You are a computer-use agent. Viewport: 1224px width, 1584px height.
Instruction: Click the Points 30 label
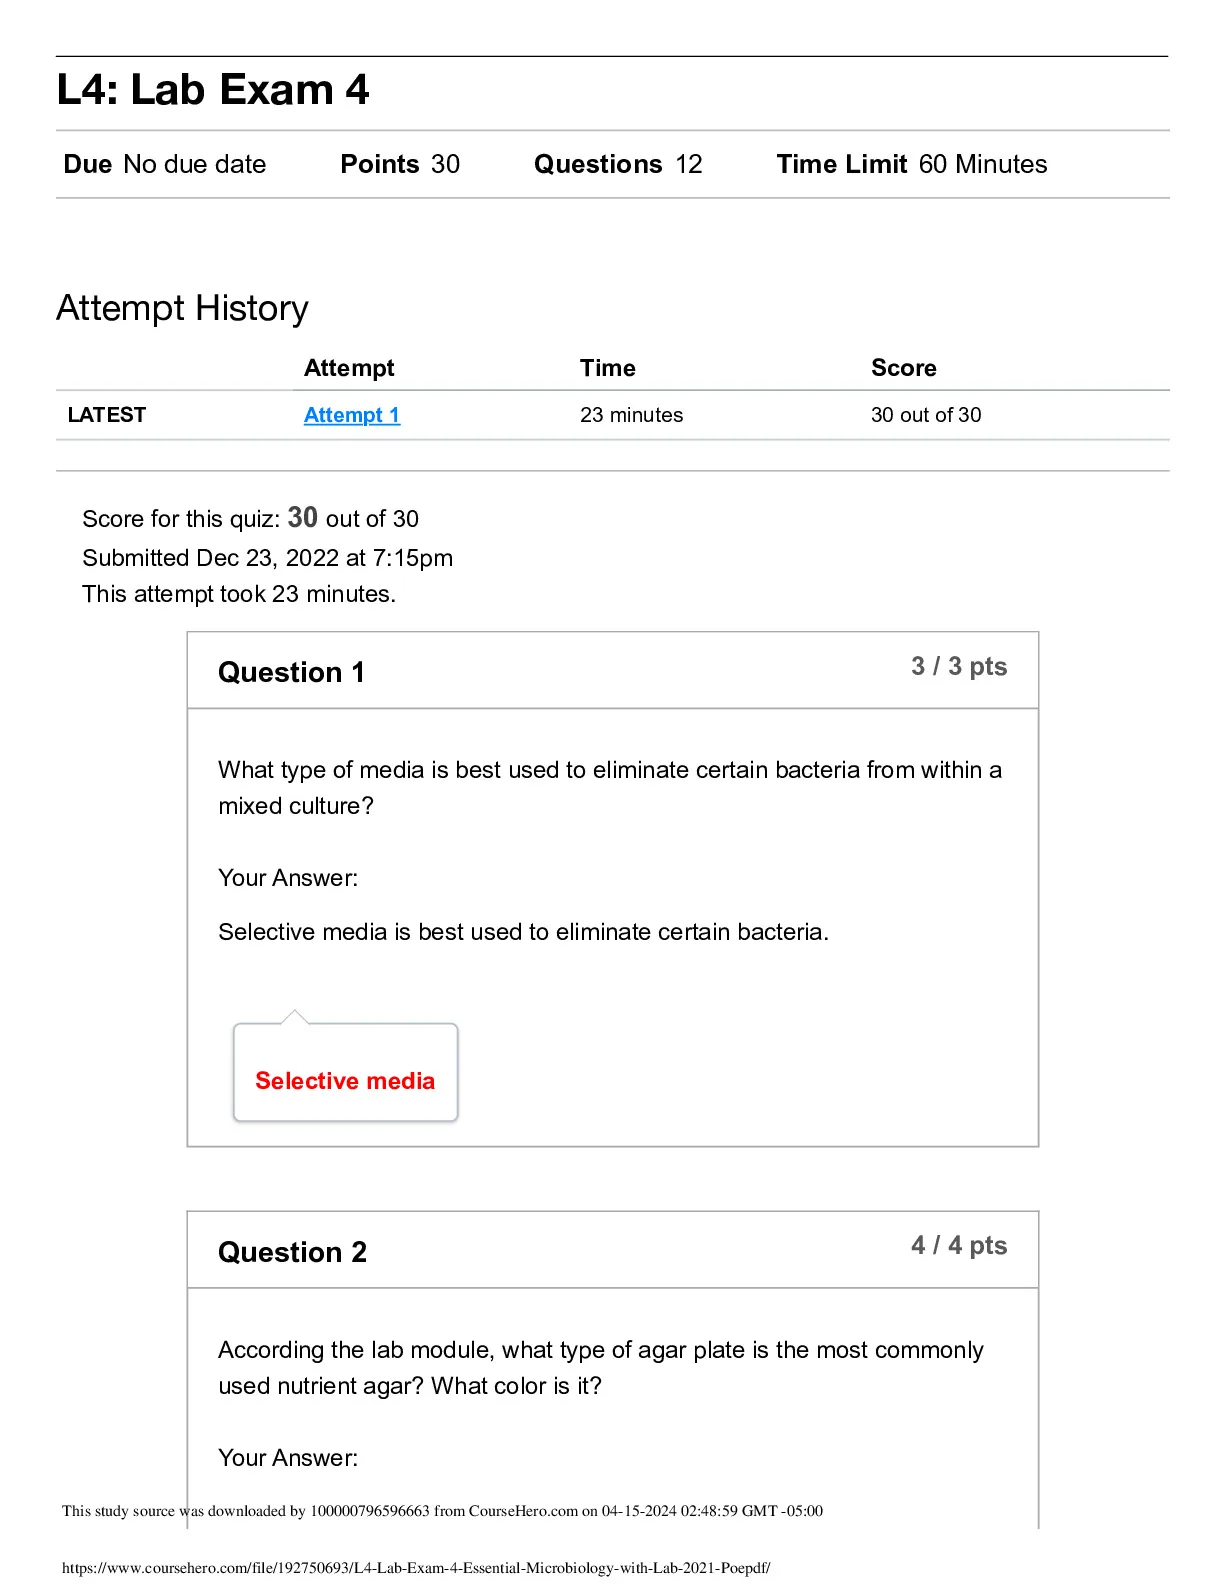point(400,164)
